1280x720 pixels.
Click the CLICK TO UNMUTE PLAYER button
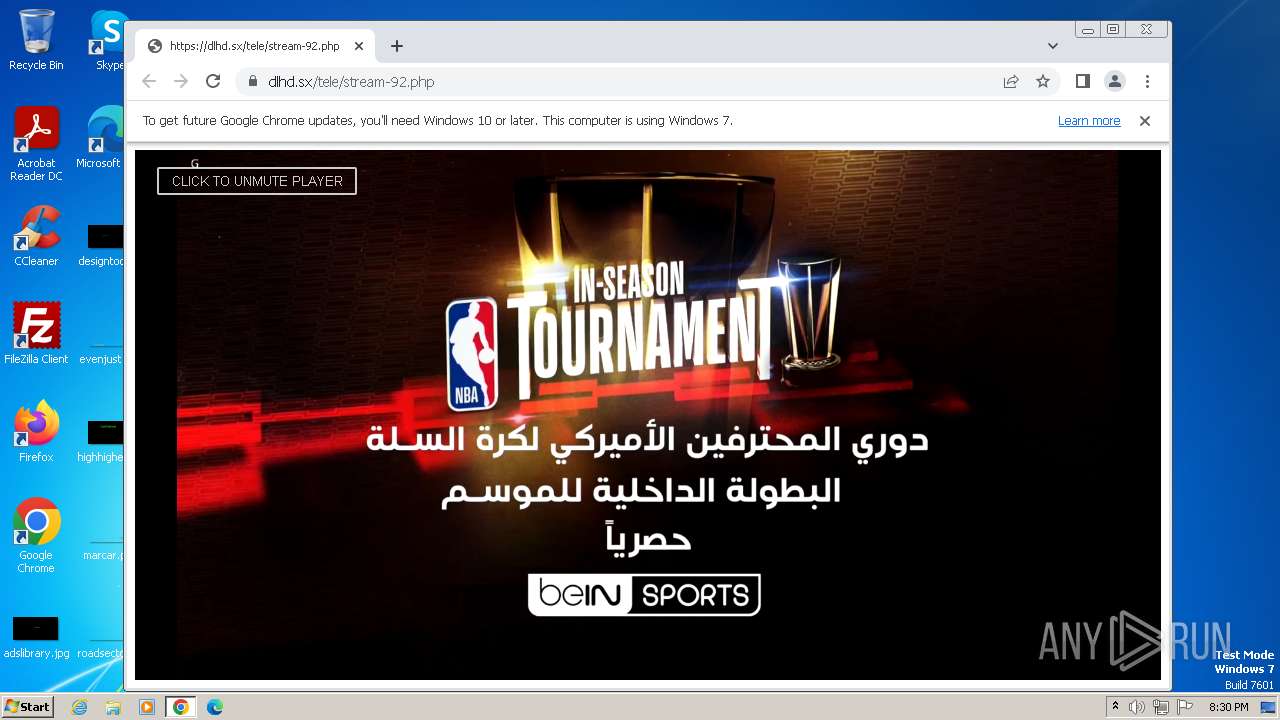(257, 181)
